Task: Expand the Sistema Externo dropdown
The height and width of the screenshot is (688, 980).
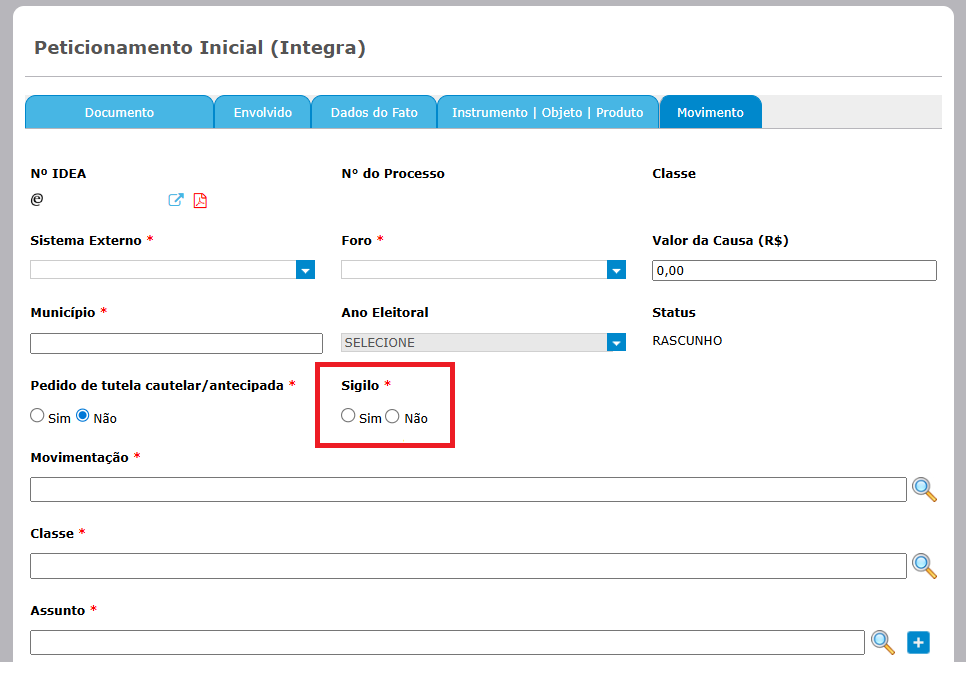Action: 305,270
